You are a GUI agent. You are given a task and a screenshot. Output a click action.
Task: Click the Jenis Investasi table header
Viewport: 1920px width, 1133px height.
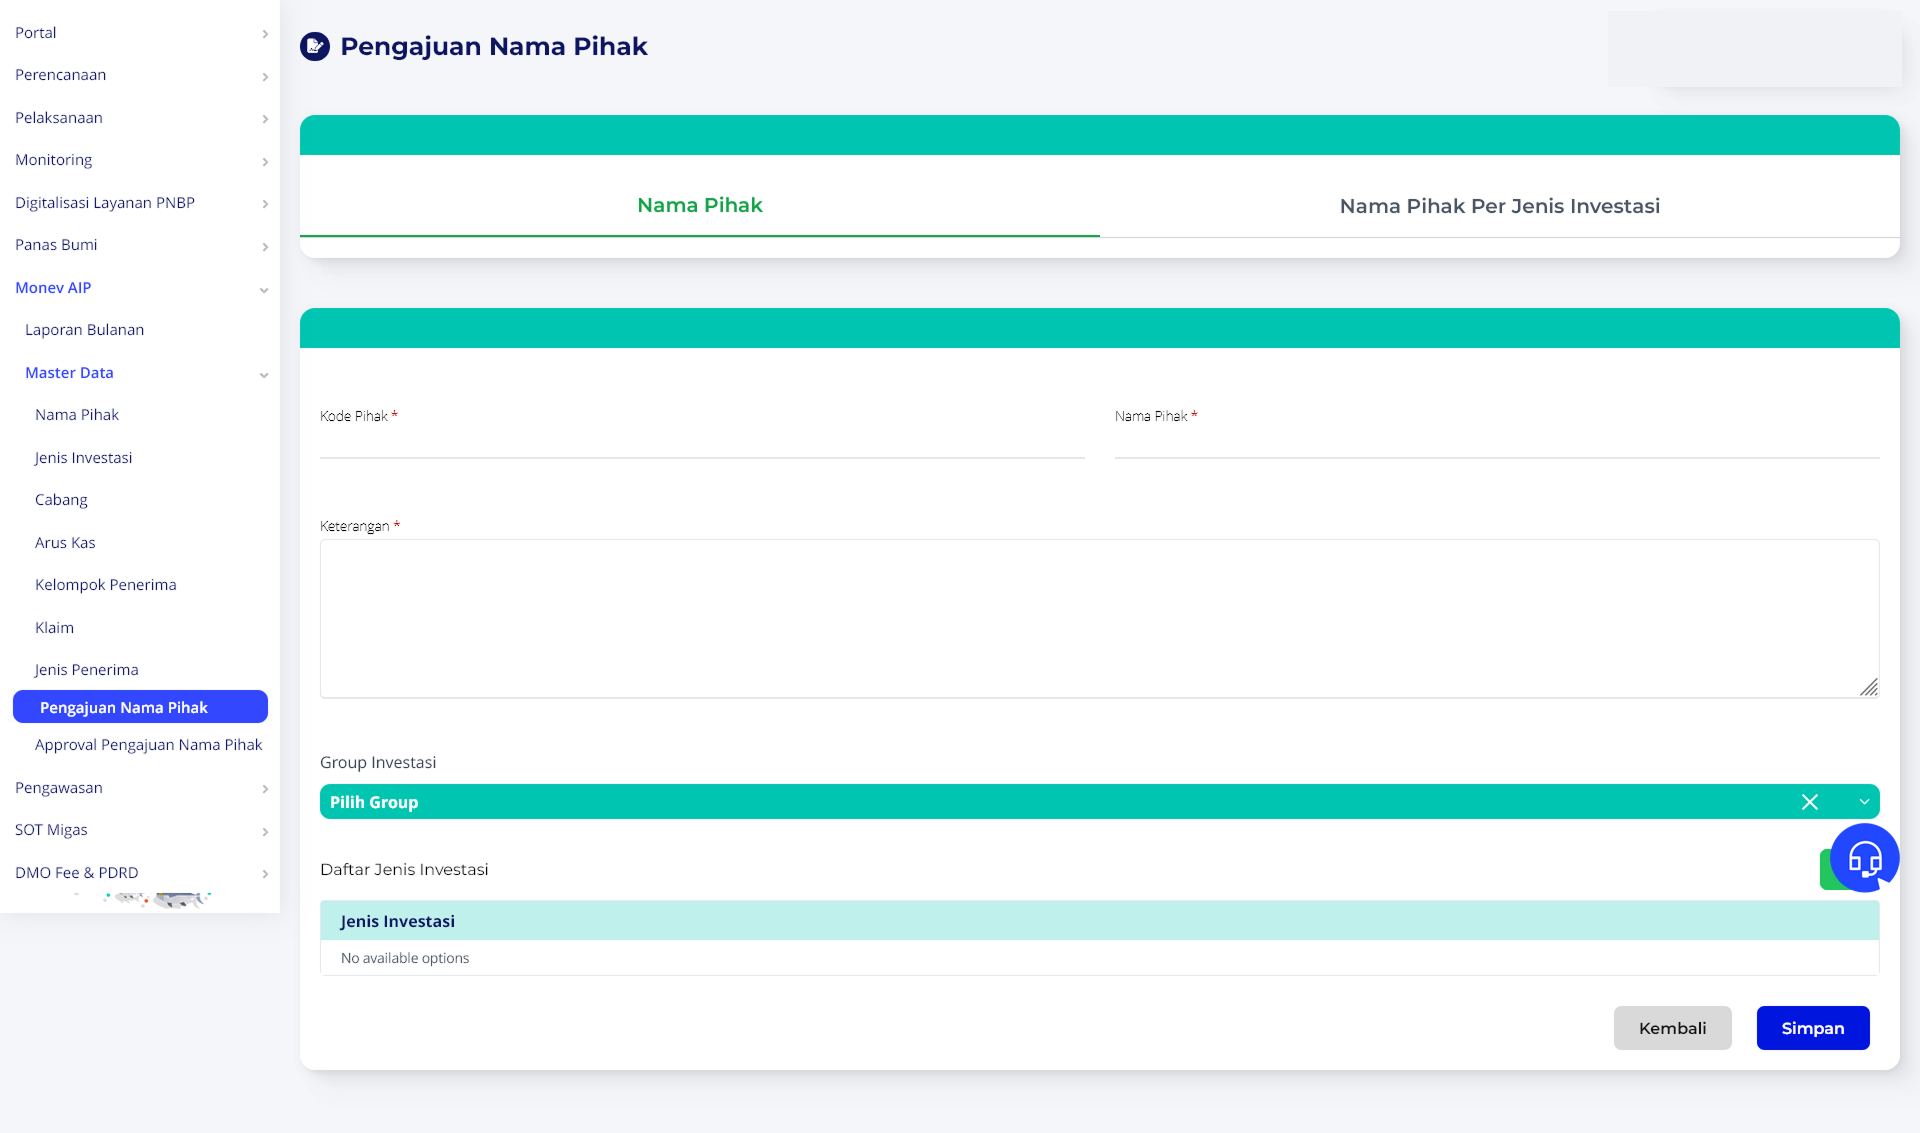click(1100, 921)
